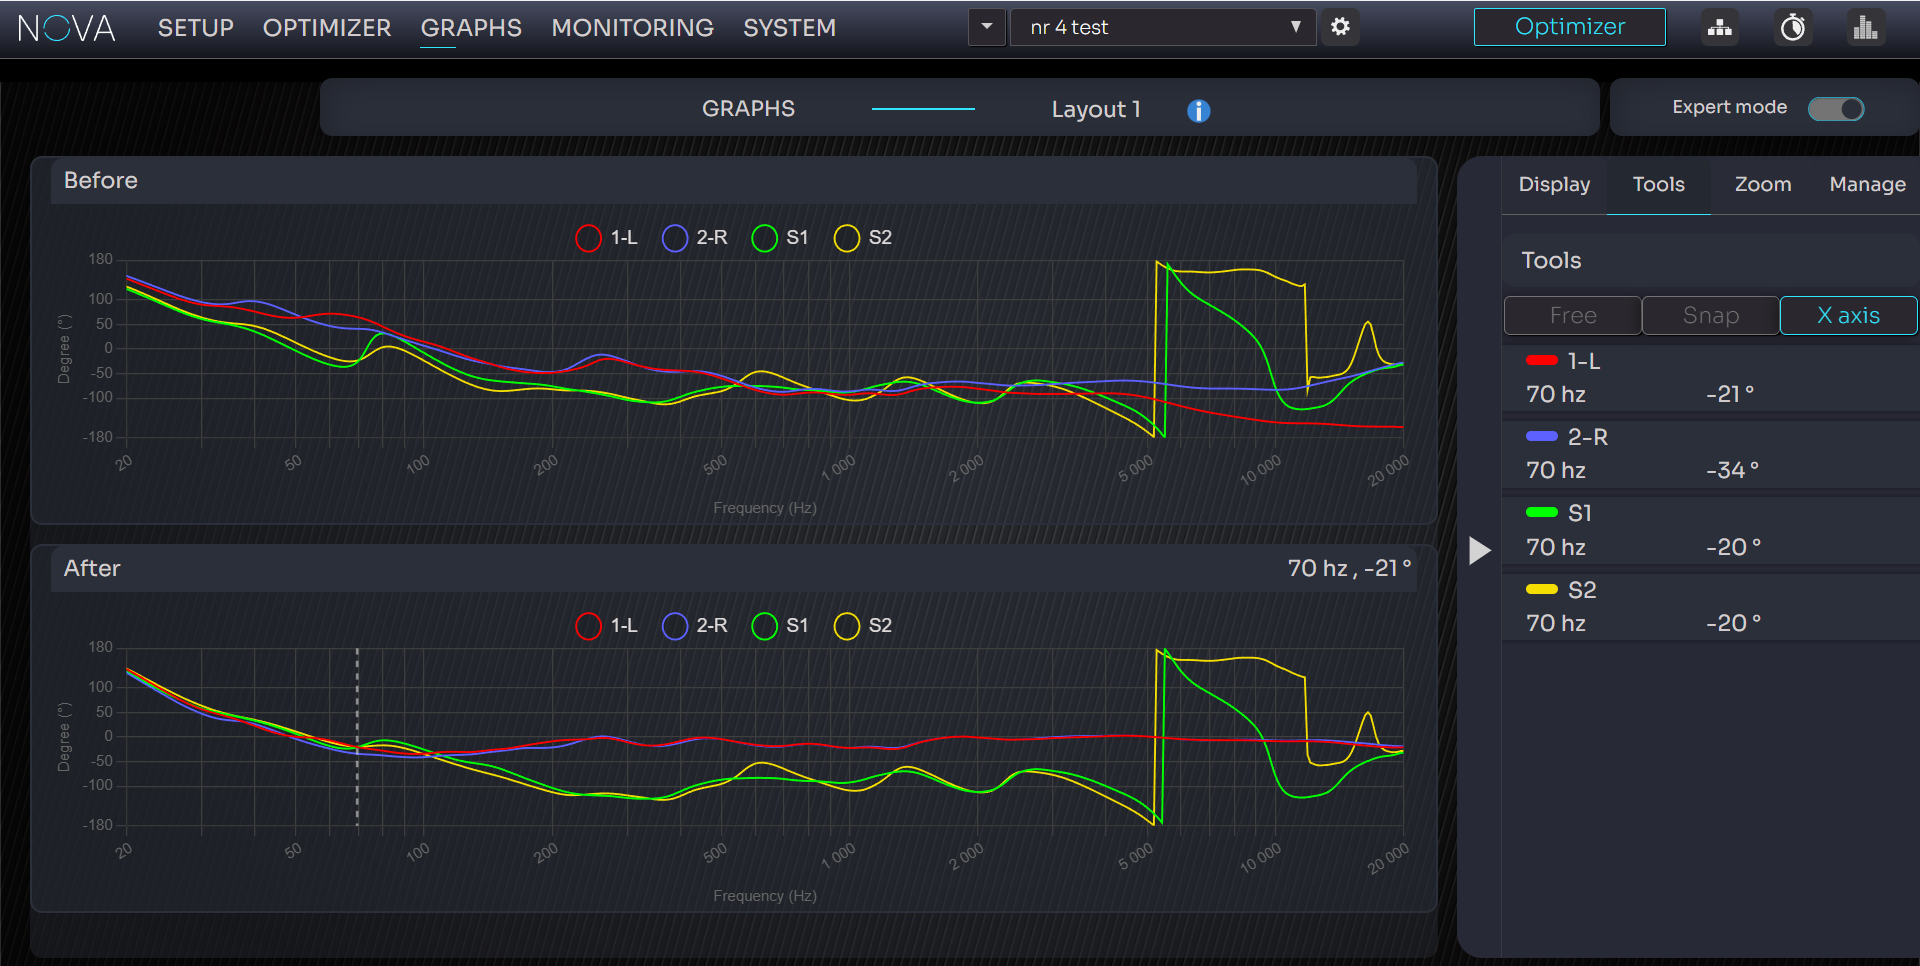Screen dimensions: 1920x966
Task: Click the '70 hz , -21 °' readout in After header
Action: tap(1349, 568)
